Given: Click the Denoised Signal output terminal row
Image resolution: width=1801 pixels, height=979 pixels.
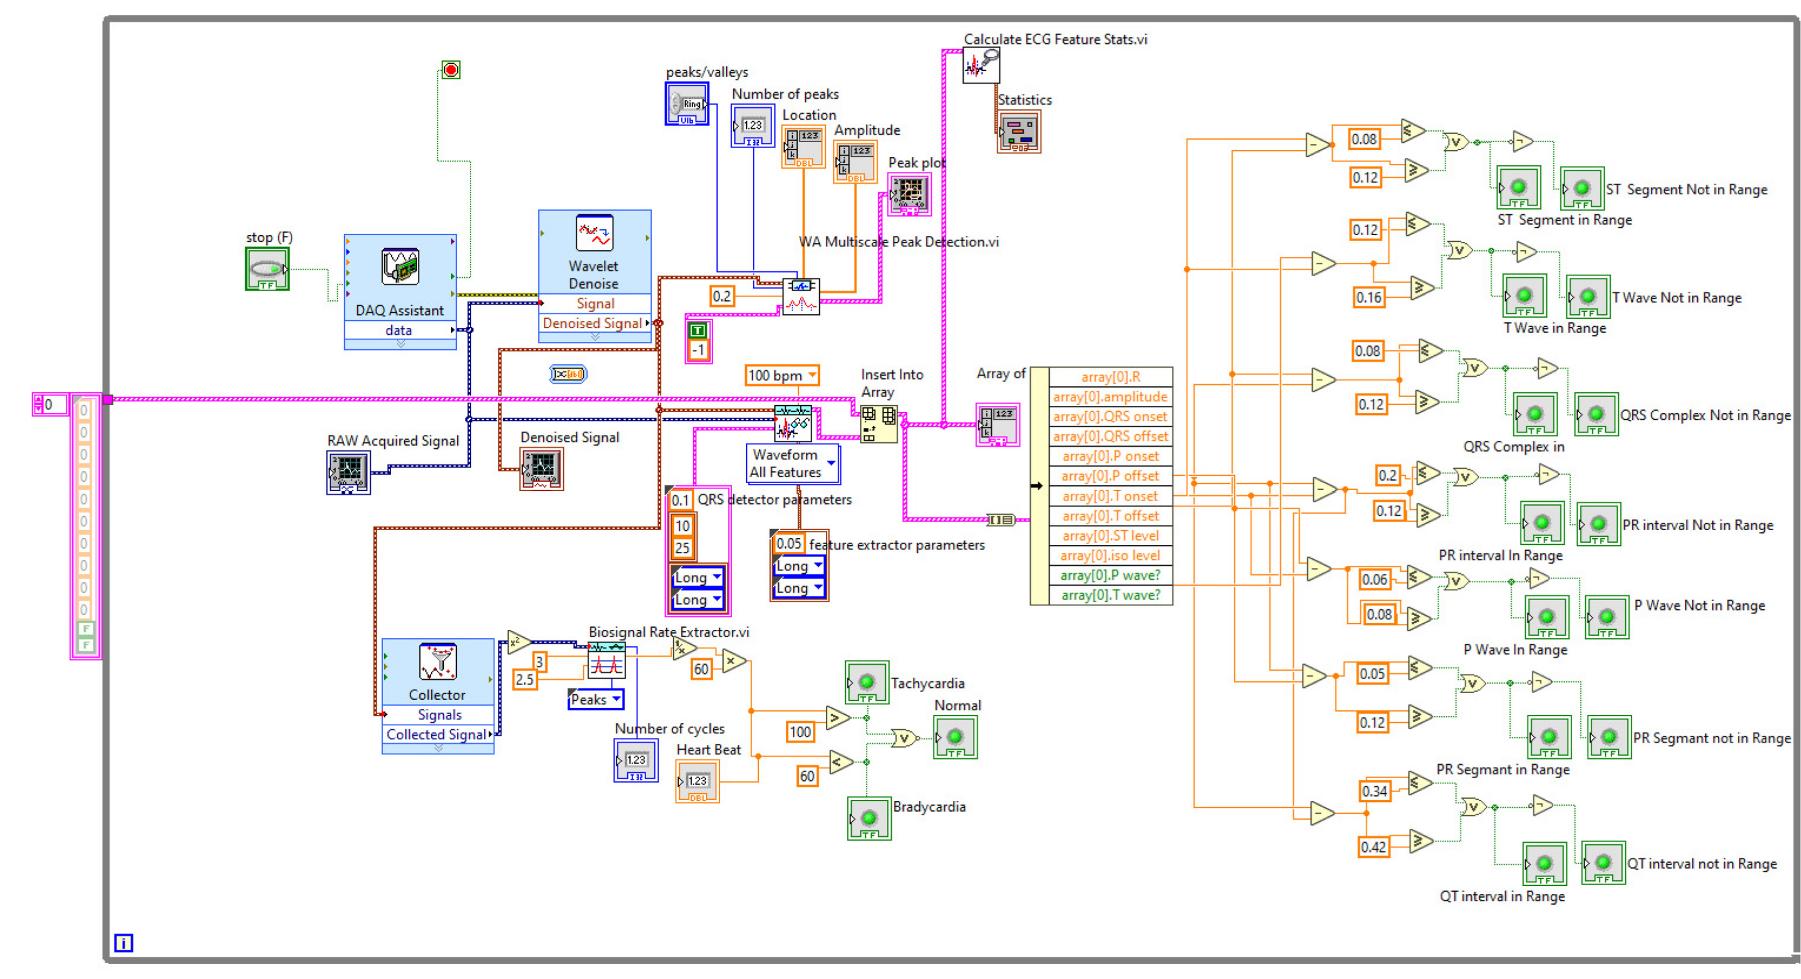Looking at the screenshot, I should tap(595, 323).
